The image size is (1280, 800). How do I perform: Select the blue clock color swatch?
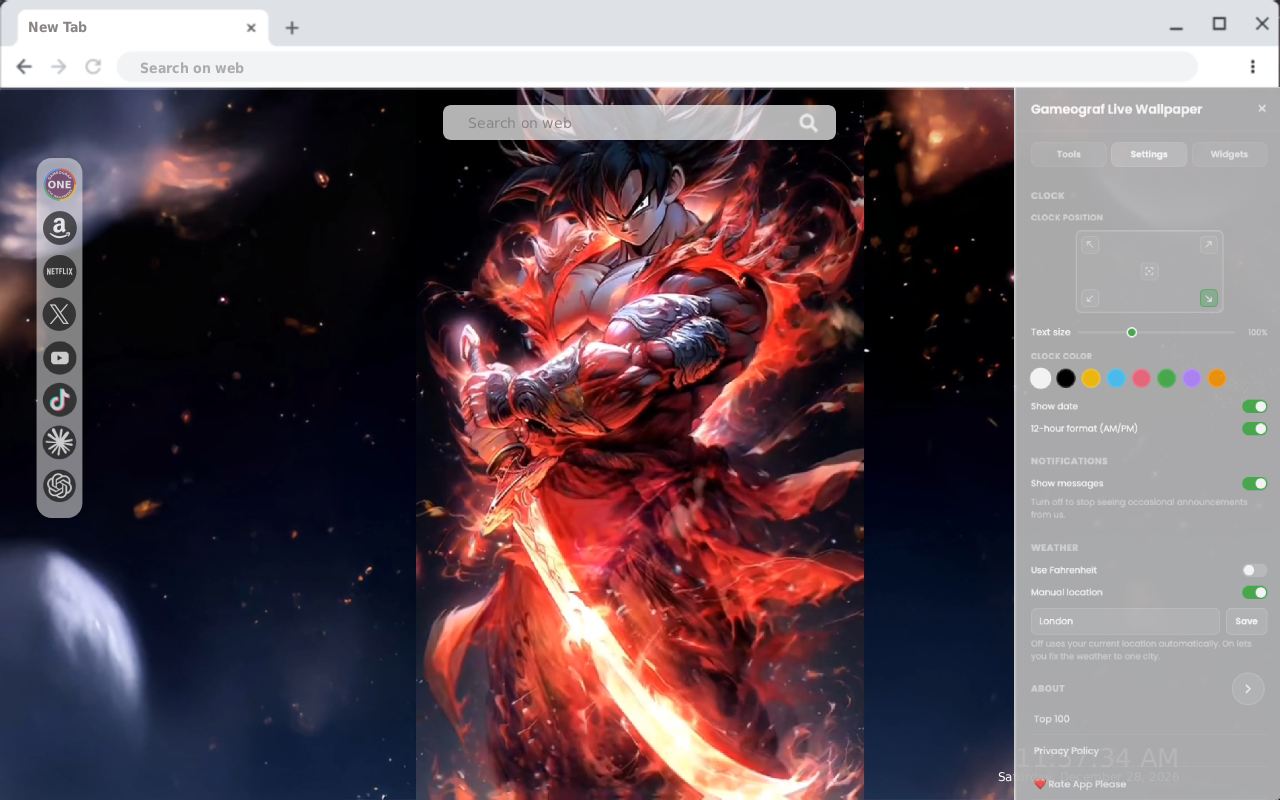tap(1116, 378)
